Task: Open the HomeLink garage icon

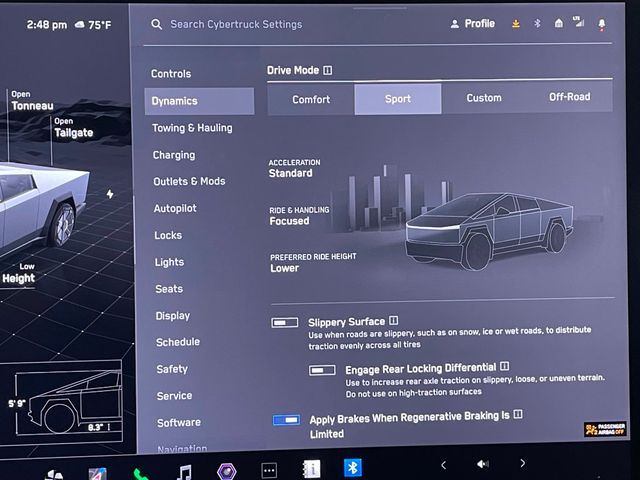Action: click(559, 23)
